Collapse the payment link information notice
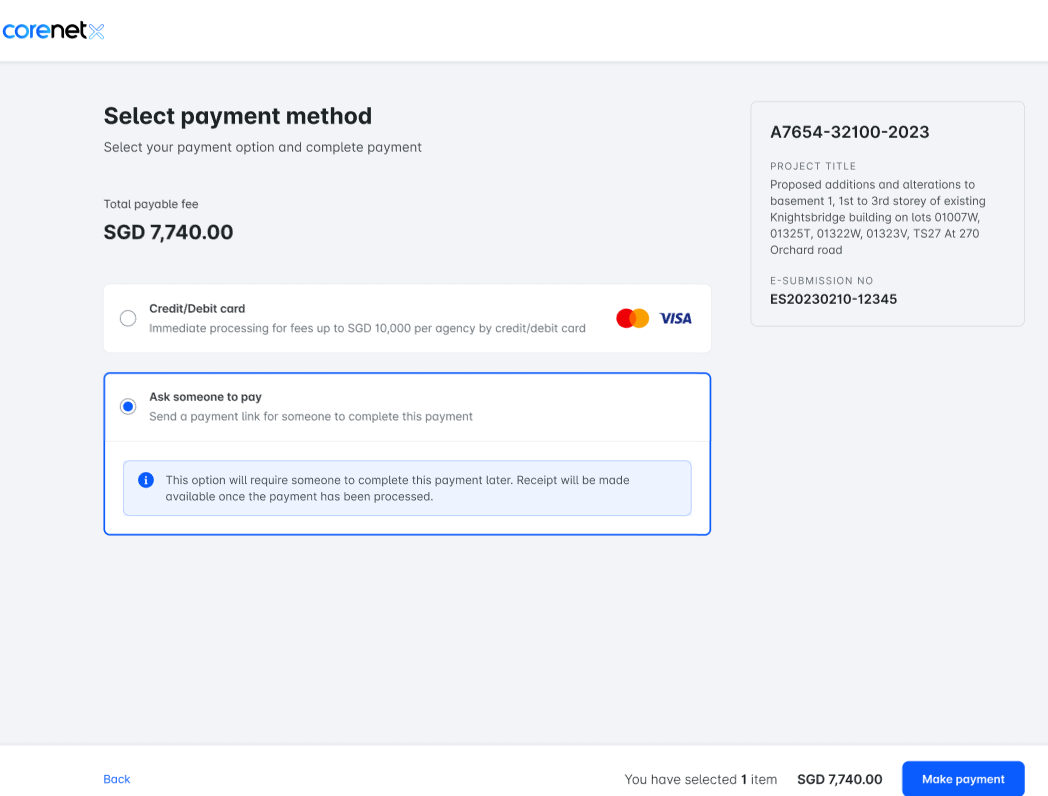This screenshot has height=796, width=1048. click(407, 487)
